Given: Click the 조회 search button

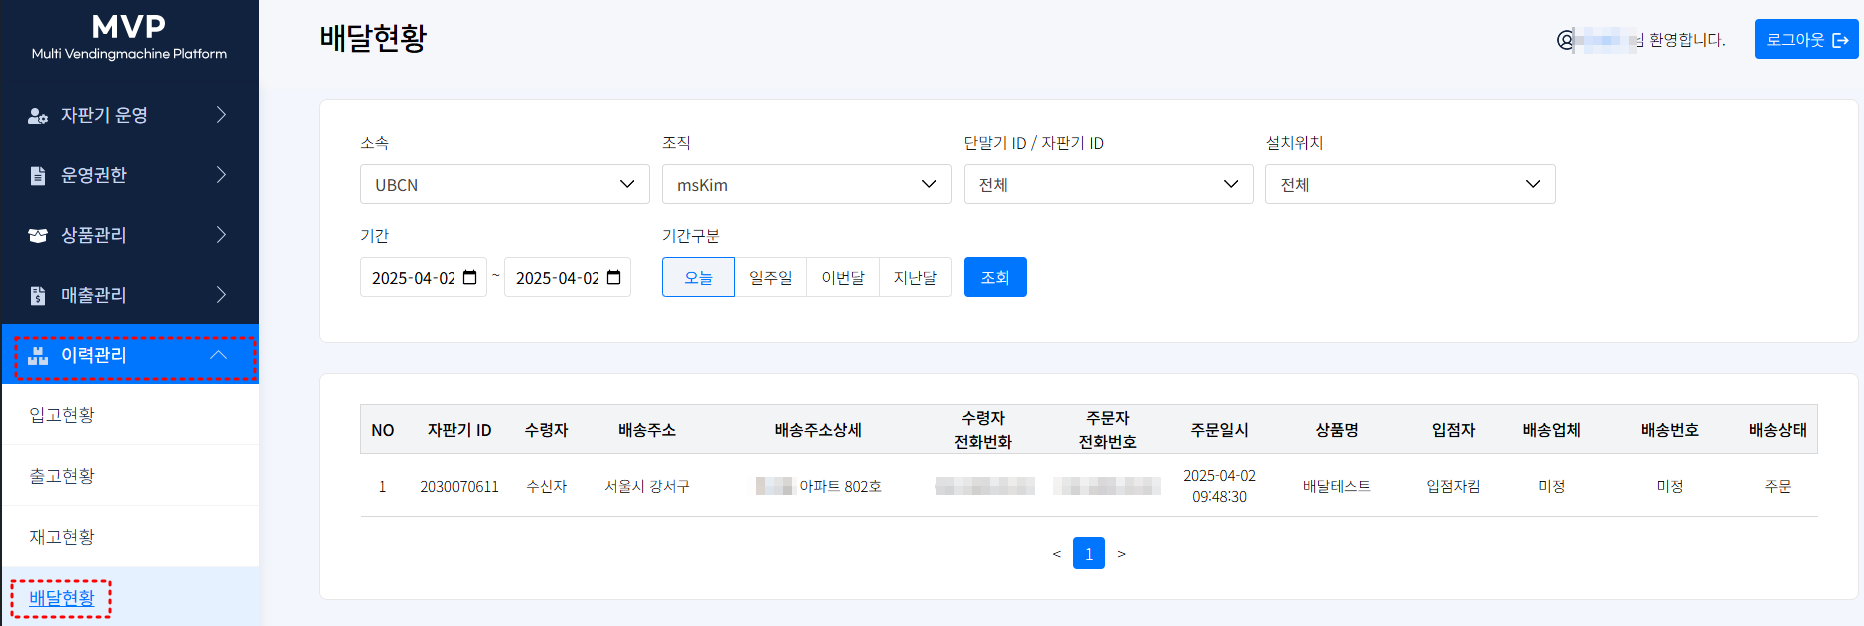Looking at the screenshot, I should coord(995,277).
